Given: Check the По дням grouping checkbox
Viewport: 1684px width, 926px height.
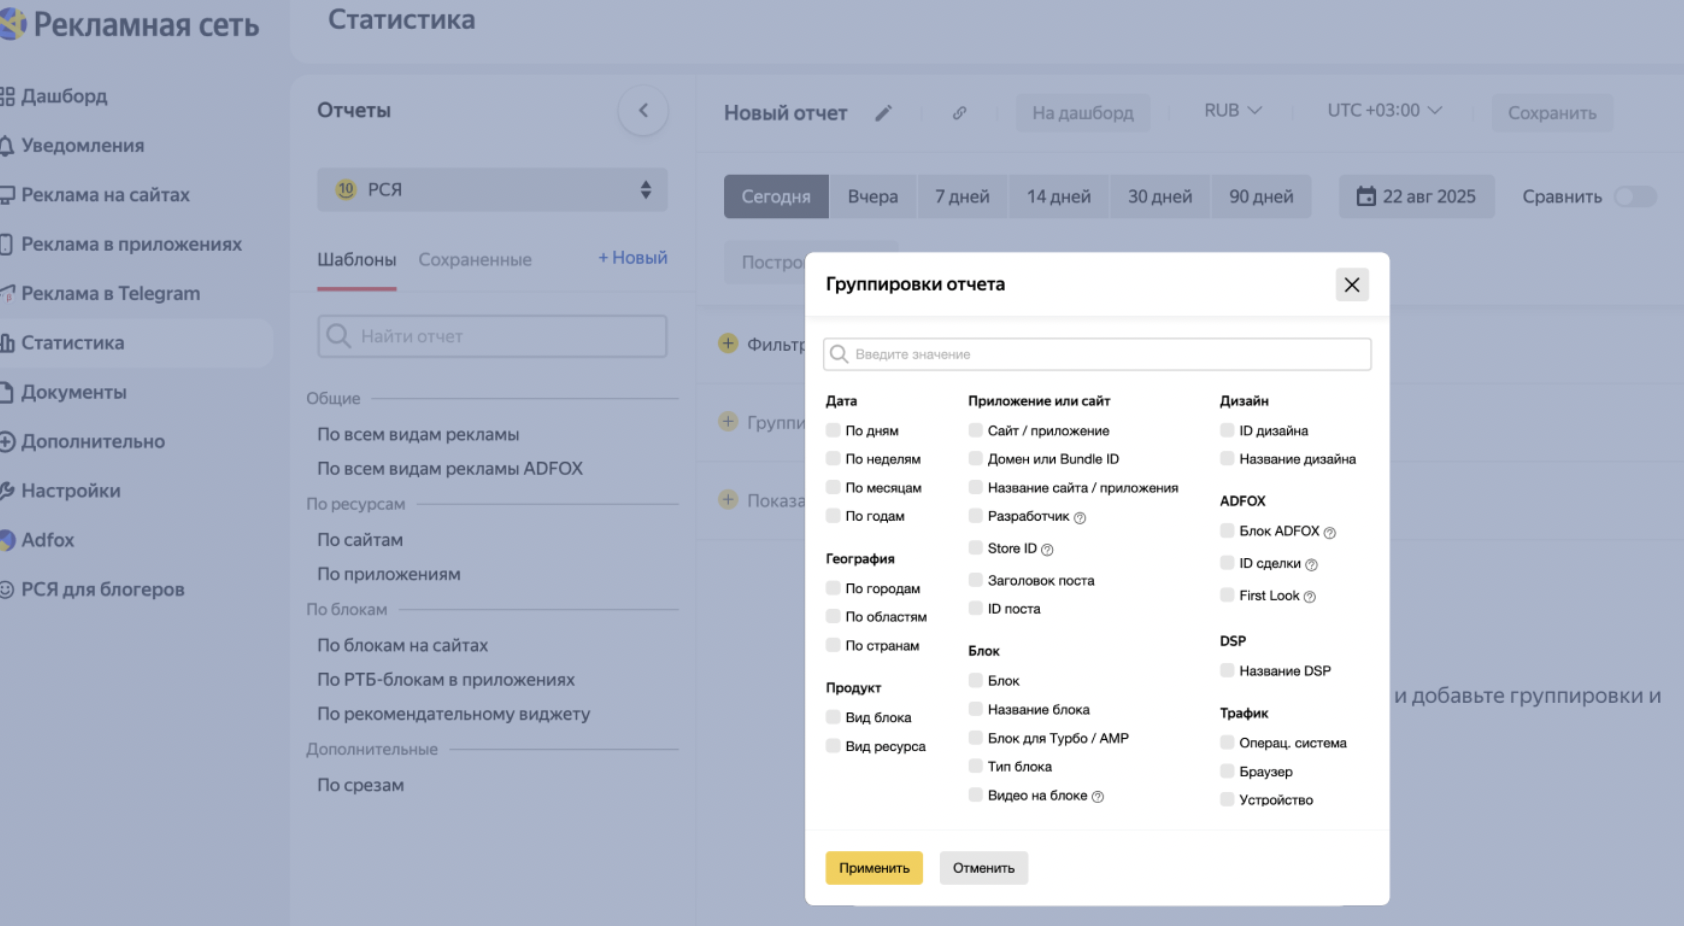Looking at the screenshot, I should point(833,430).
